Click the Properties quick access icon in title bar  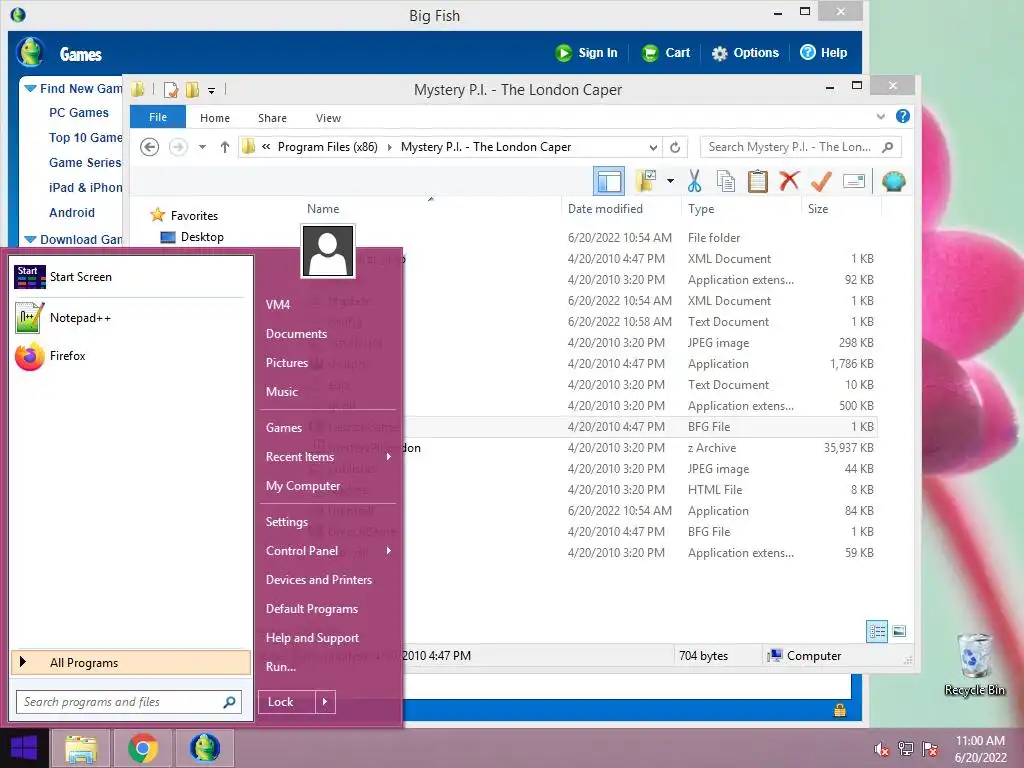171,89
